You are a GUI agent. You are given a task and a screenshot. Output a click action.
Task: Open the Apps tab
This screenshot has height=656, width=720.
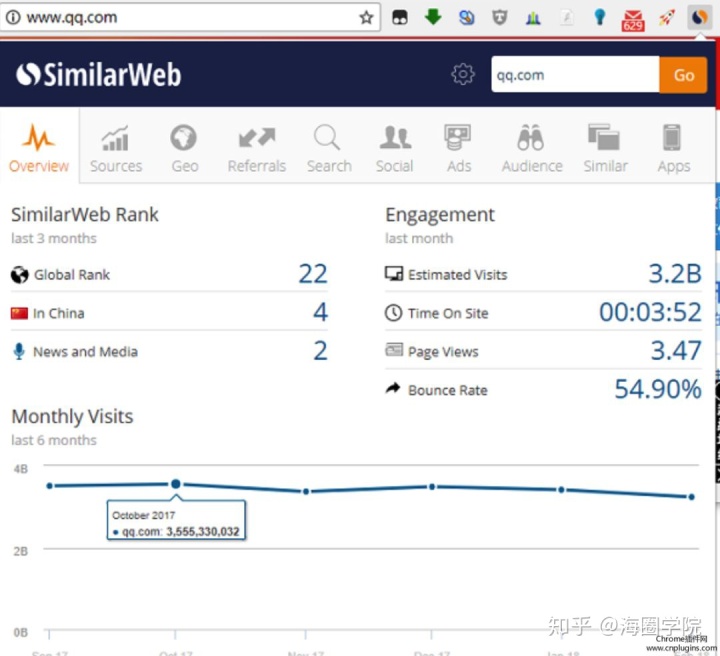[x=673, y=148]
